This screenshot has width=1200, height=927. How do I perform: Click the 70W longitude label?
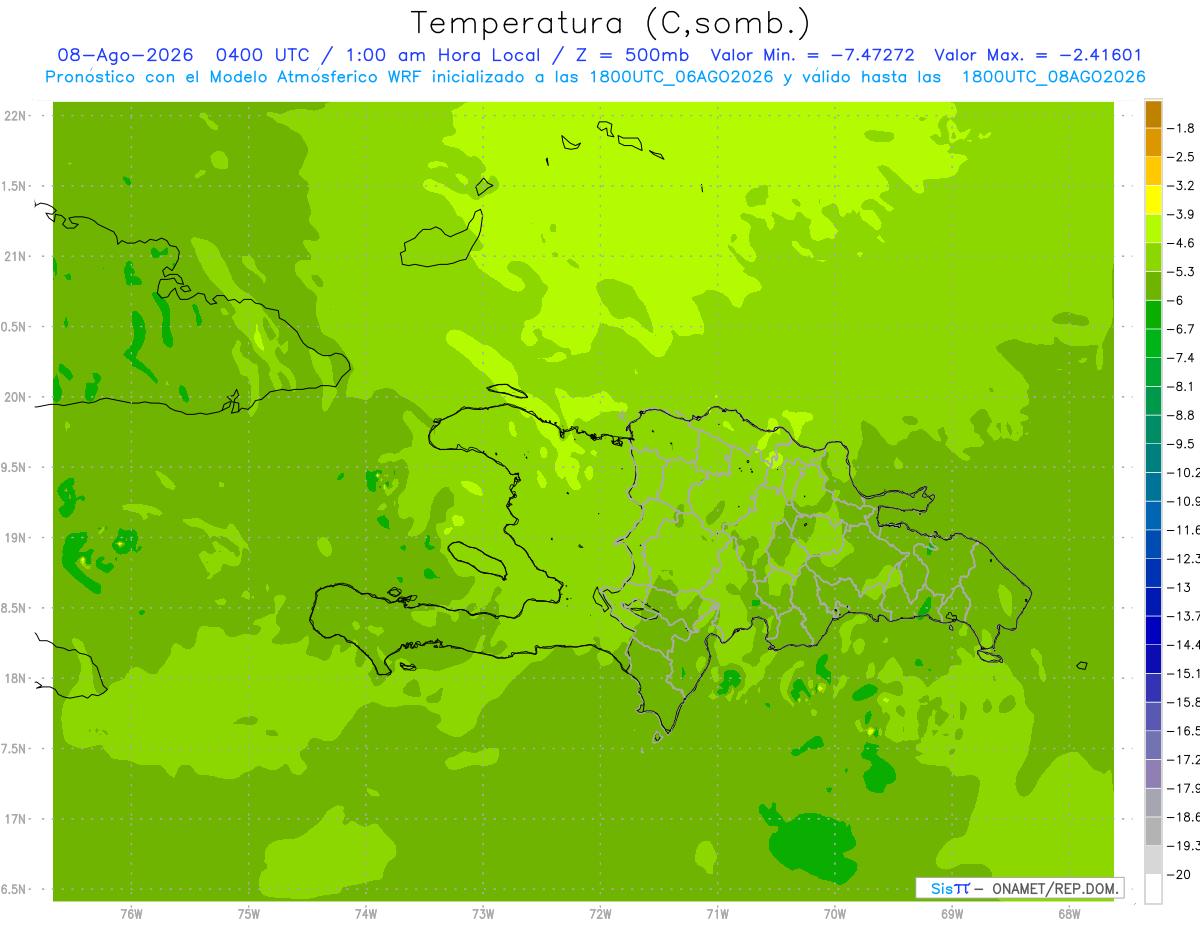pyautogui.click(x=835, y=914)
